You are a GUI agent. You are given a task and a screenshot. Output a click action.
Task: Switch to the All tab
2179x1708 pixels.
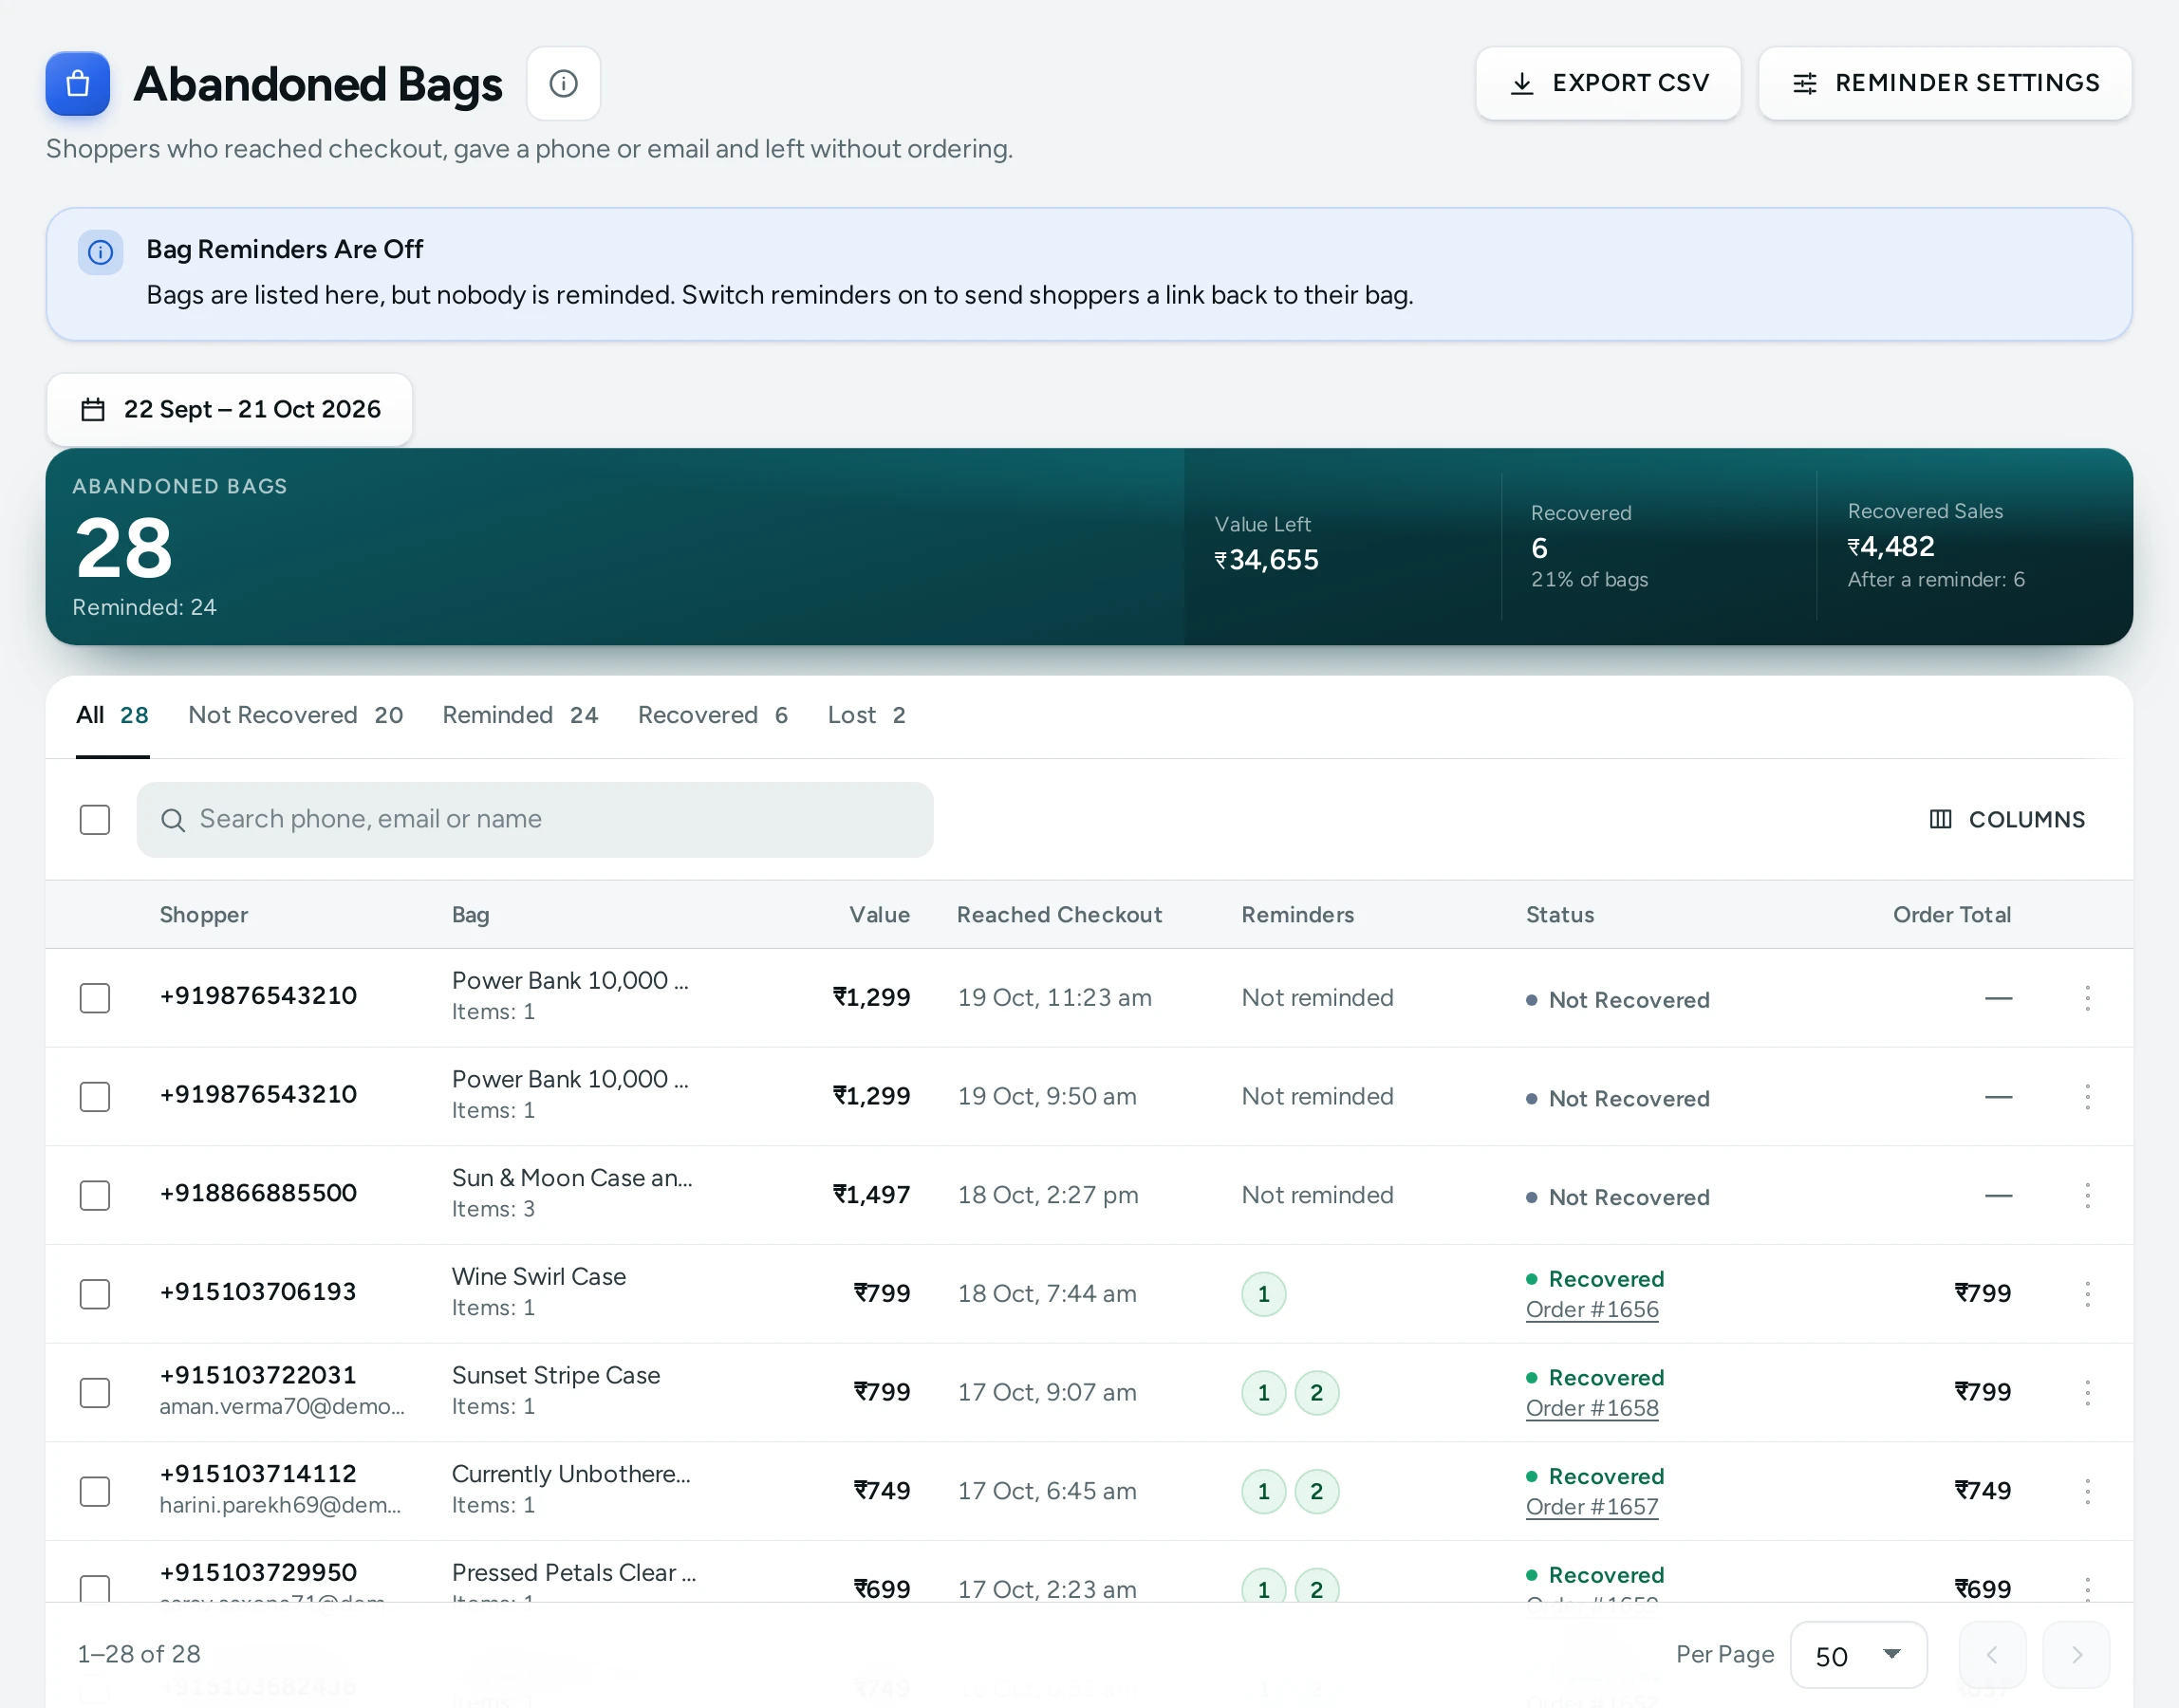(112, 715)
